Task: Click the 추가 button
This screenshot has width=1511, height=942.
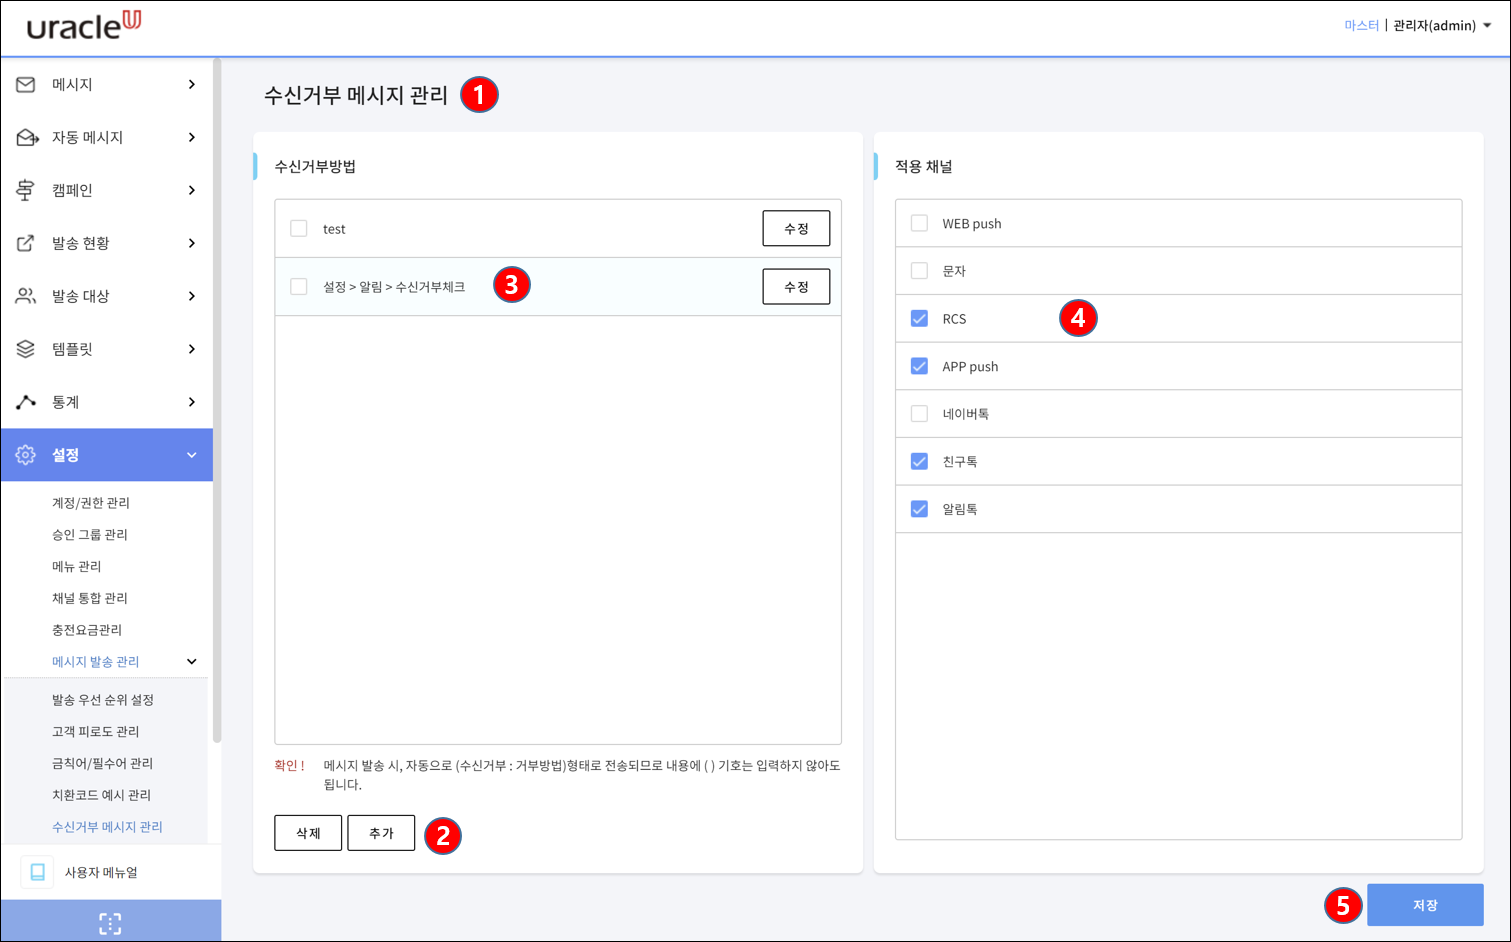Action: coord(381,833)
